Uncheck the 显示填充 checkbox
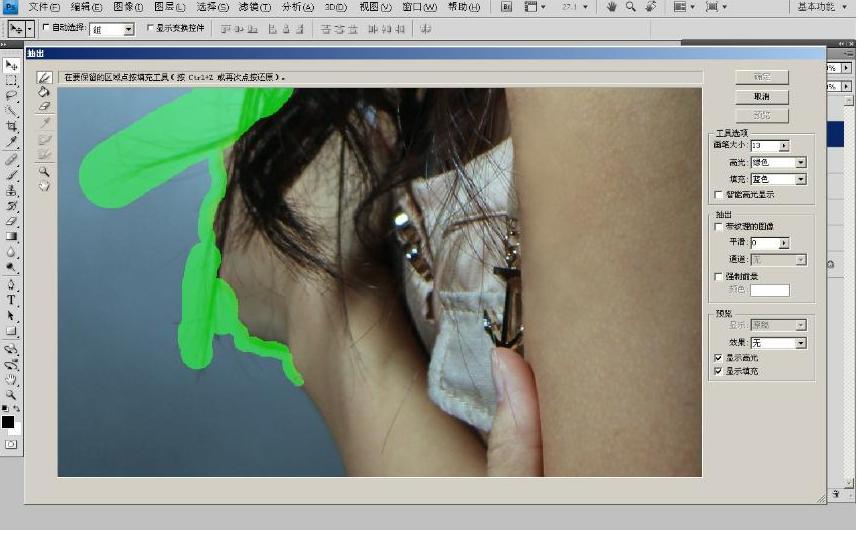 pyautogui.click(x=719, y=371)
